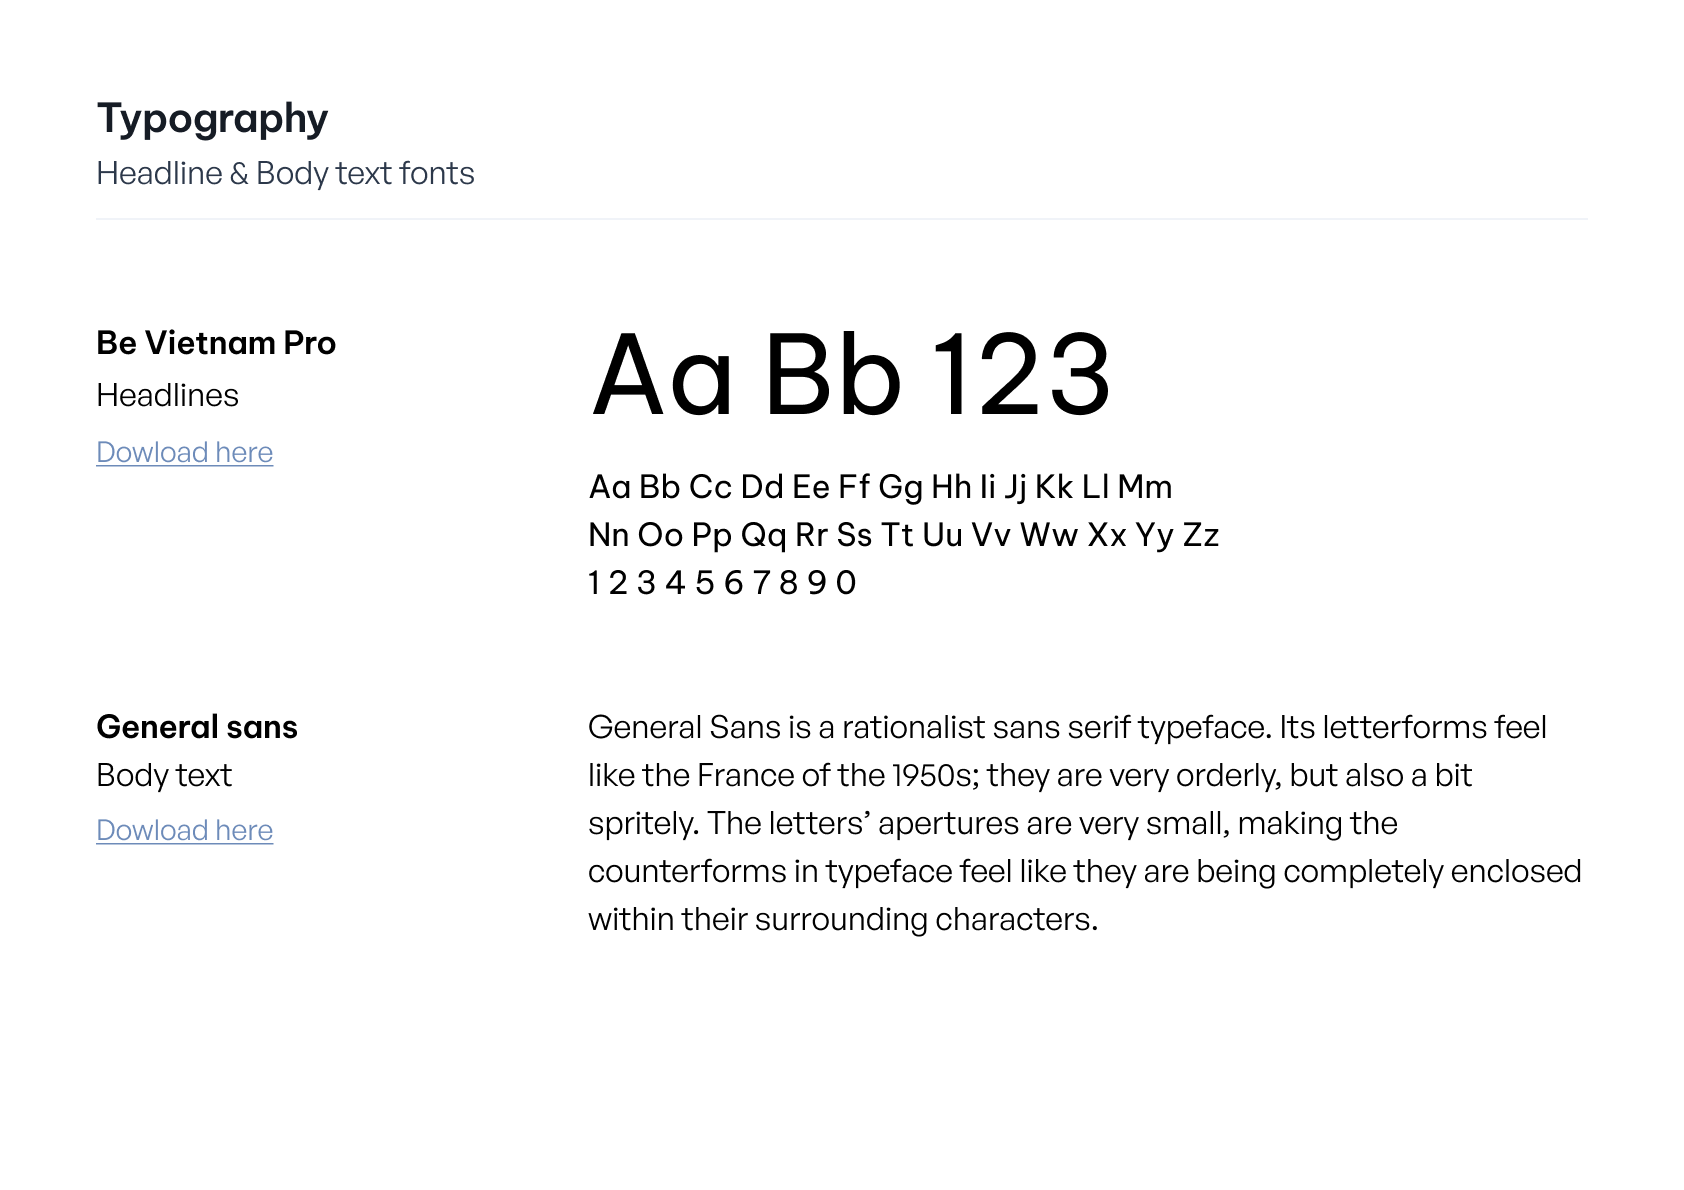Viewport: 1684px width, 1190px height.
Task: Click the Mm letters in alphabet sample
Action: [1145, 487]
